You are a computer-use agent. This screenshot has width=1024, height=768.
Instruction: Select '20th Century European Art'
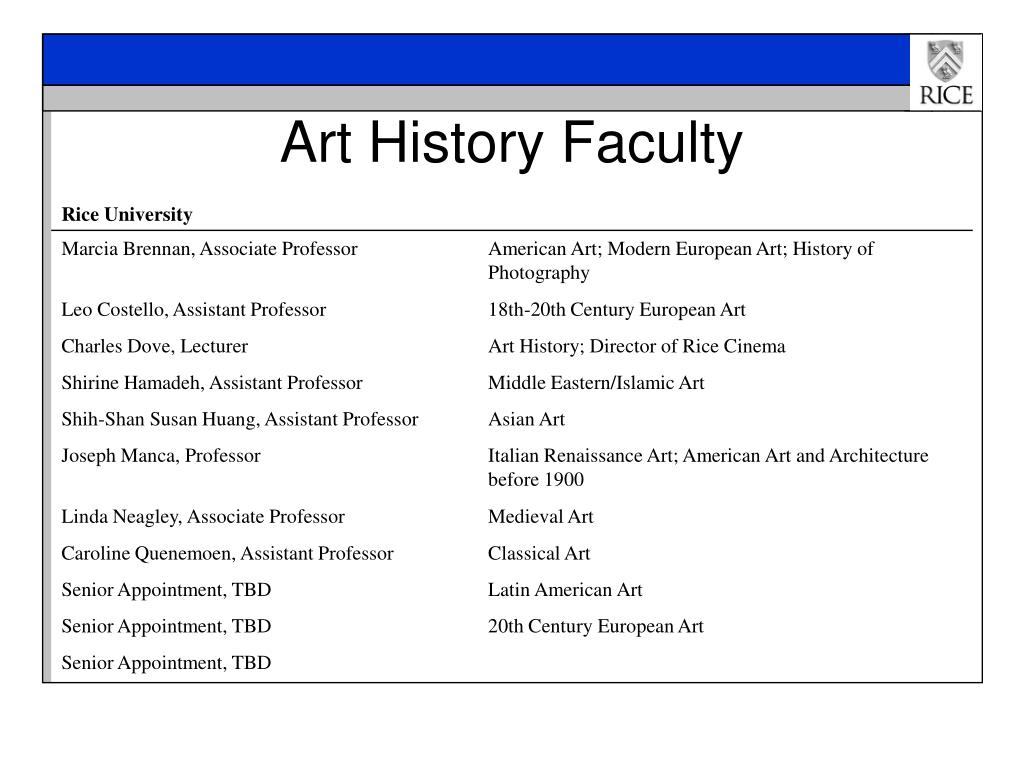[x=596, y=626]
